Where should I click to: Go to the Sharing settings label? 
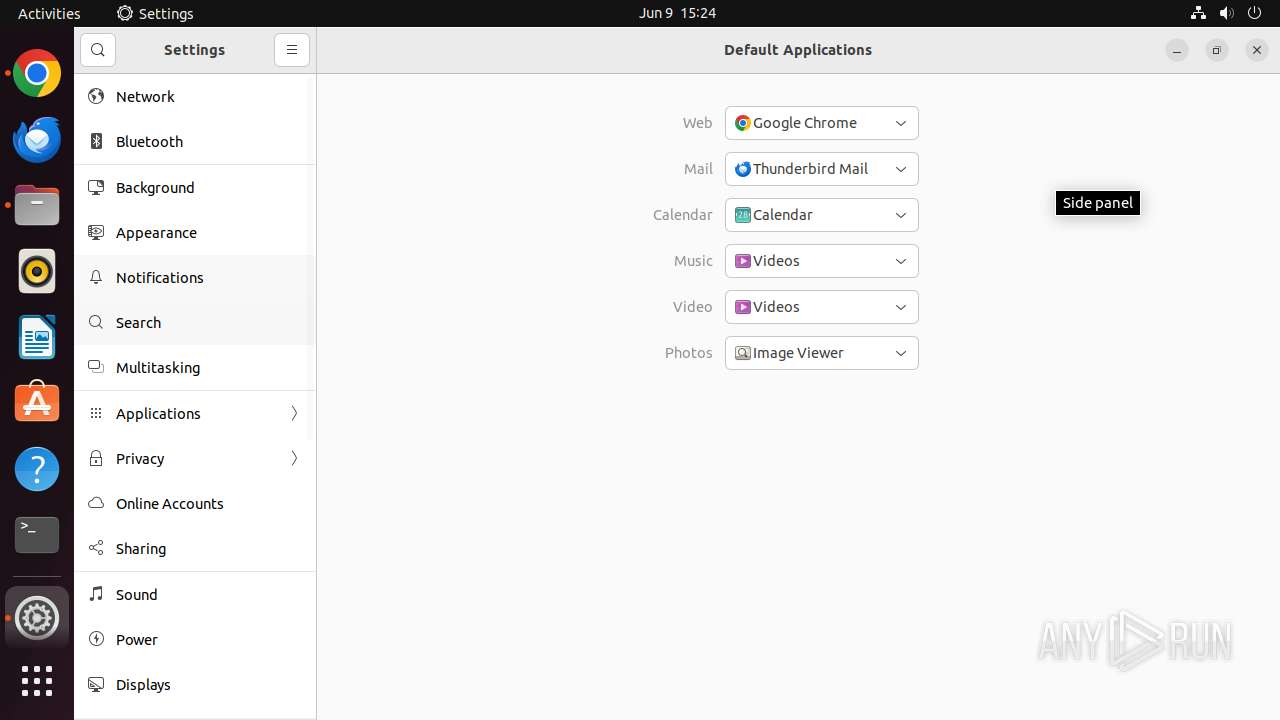tap(141, 549)
